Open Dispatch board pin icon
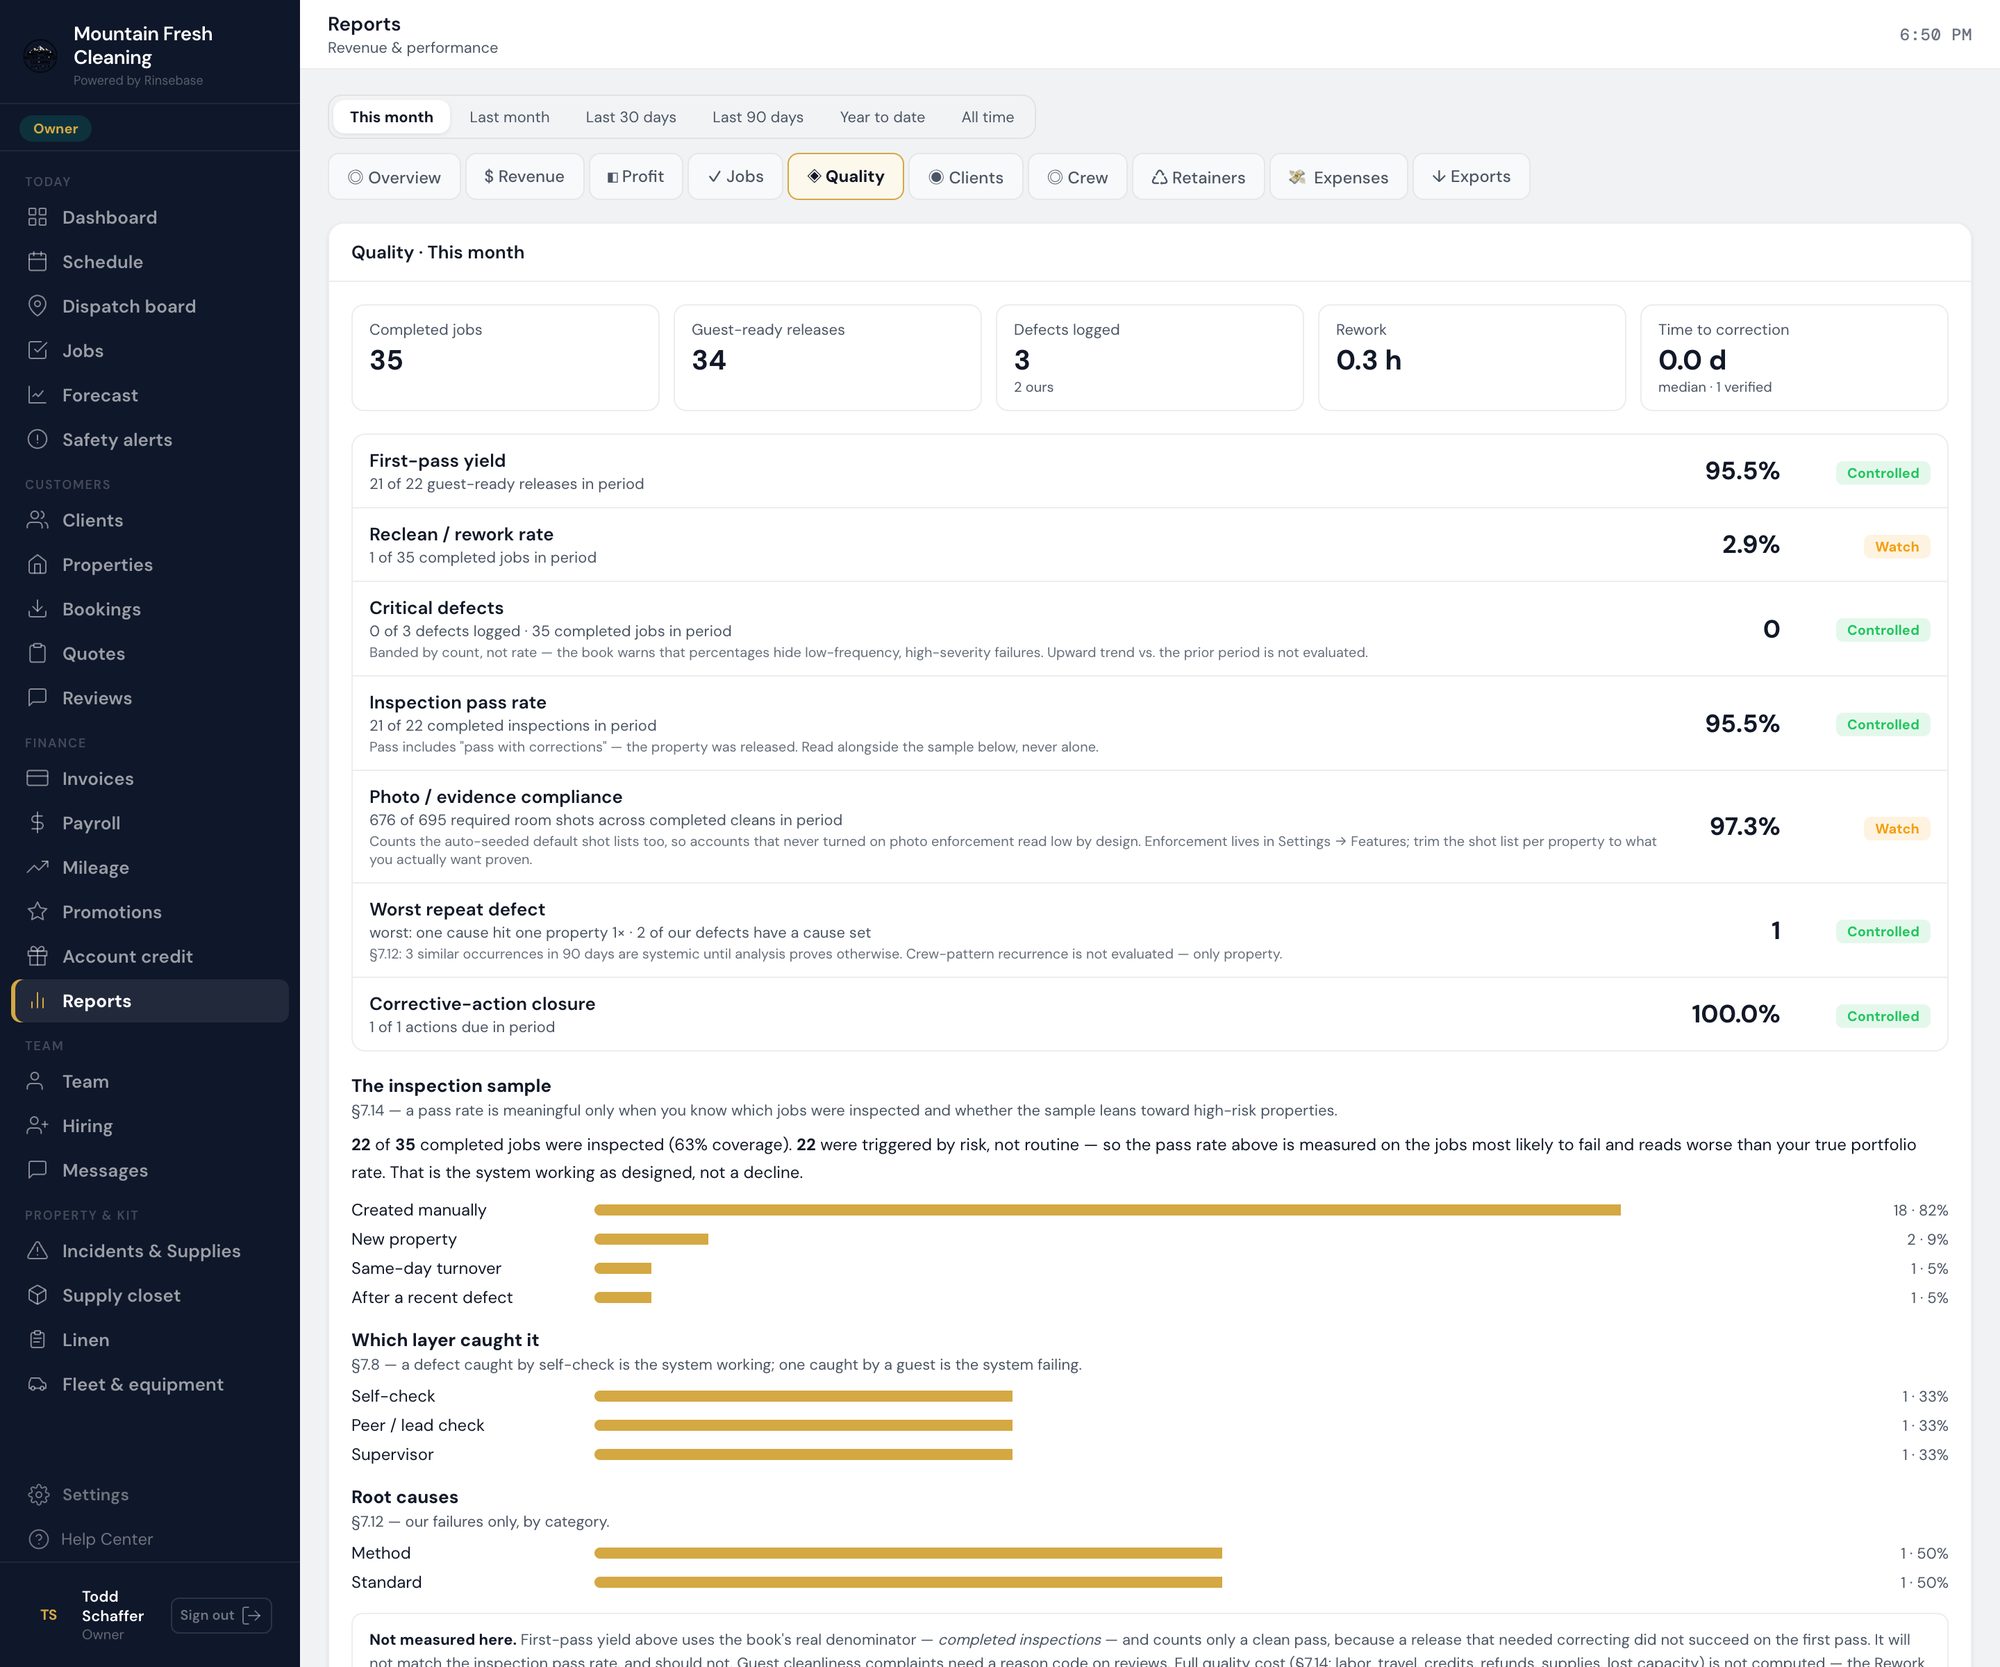The width and height of the screenshot is (2000, 1667). pos(37,306)
